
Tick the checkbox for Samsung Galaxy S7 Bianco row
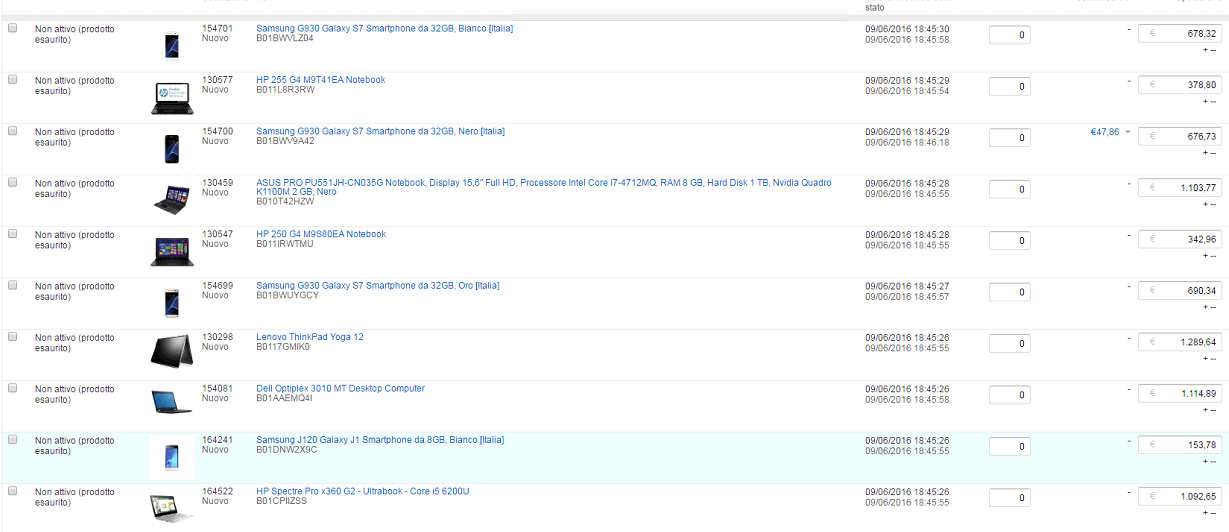pyautogui.click(x=13, y=29)
